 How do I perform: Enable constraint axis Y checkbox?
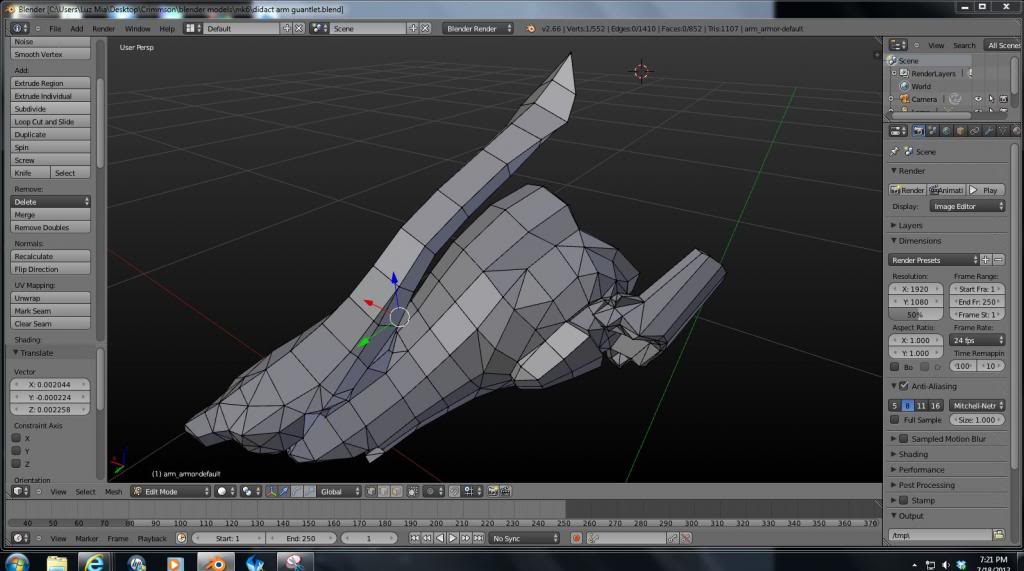(x=16, y=451)
